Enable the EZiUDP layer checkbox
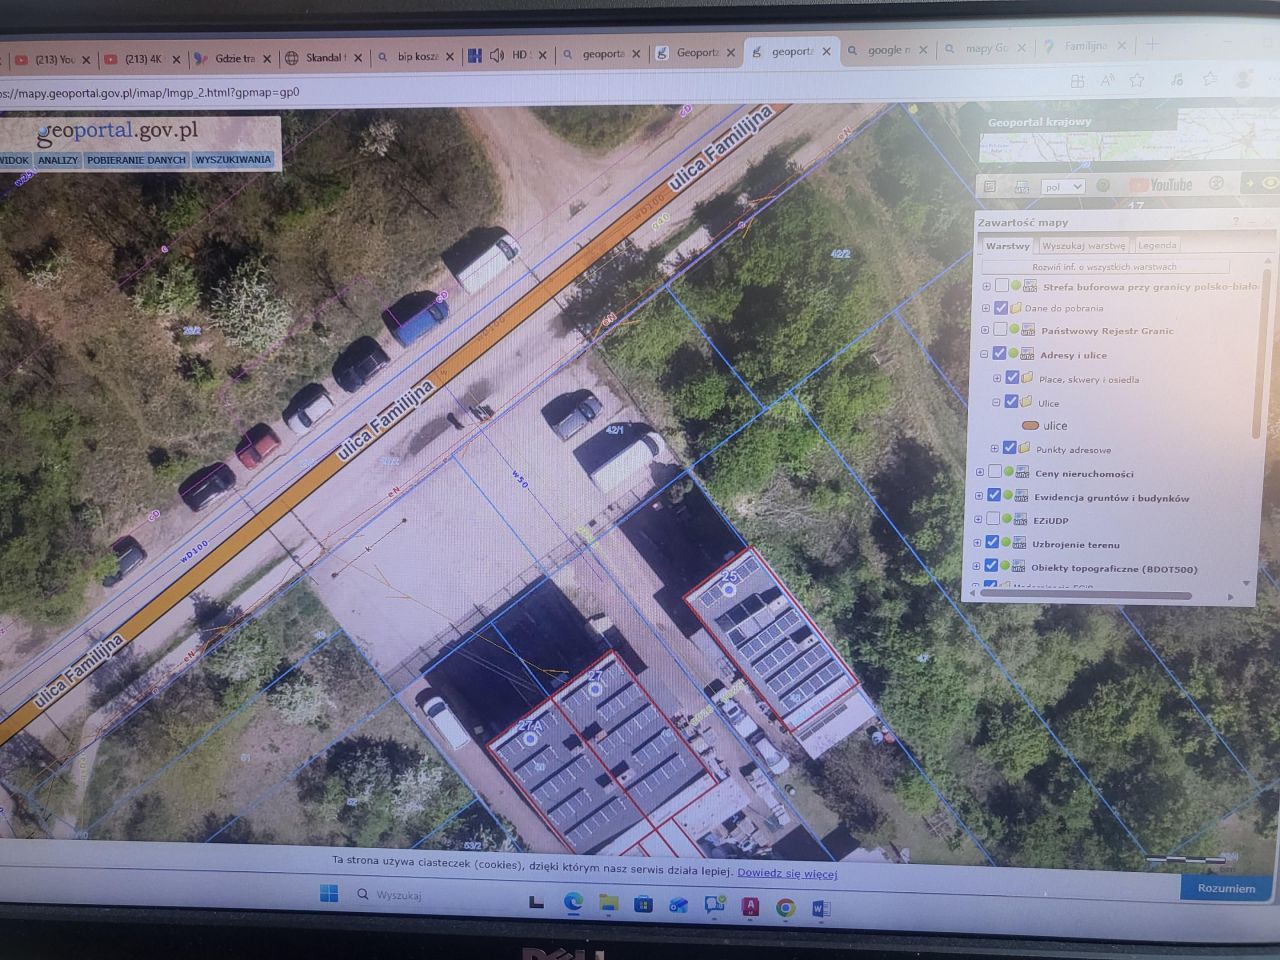The width and height of the screenshot is (1280, 960). (x=993, y=519)
